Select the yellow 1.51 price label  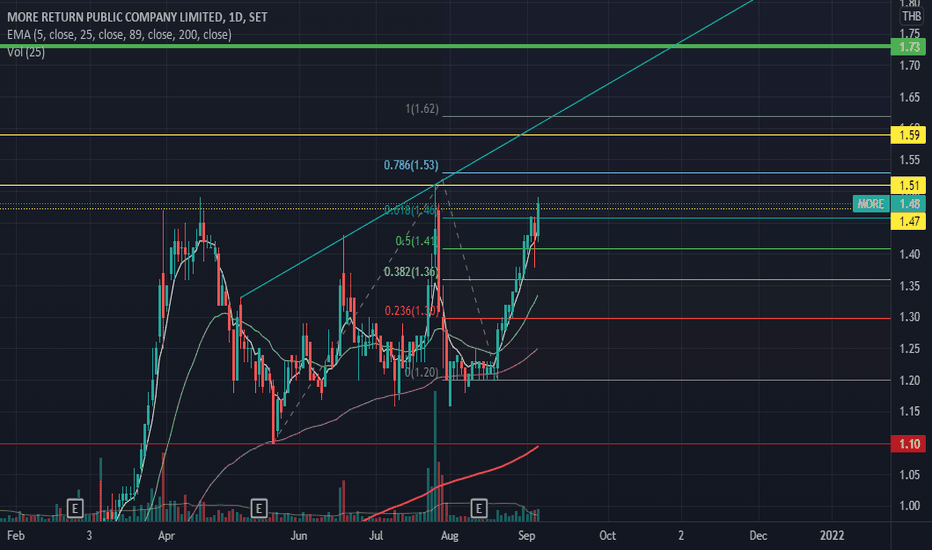909,186
